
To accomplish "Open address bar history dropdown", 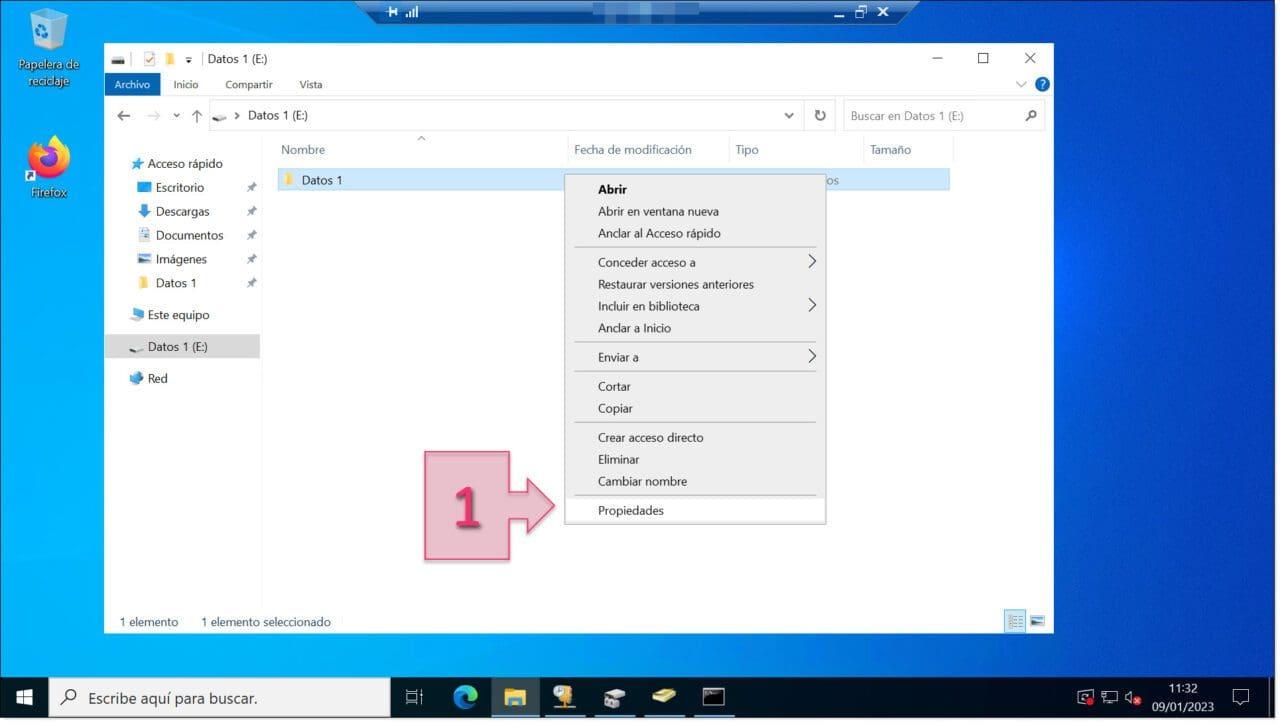I will click(789, 116).
